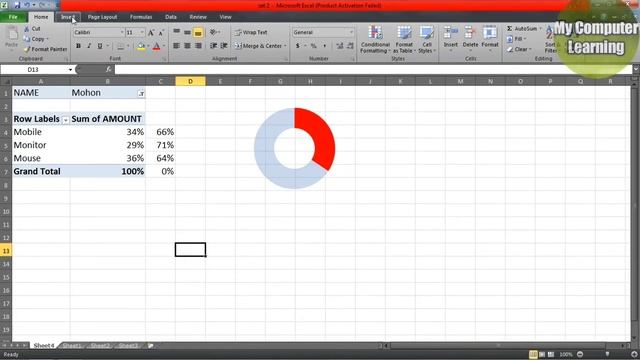640x360 pixels.
Task: Click the Copy button in Clipboard
Action: (35, 39)
